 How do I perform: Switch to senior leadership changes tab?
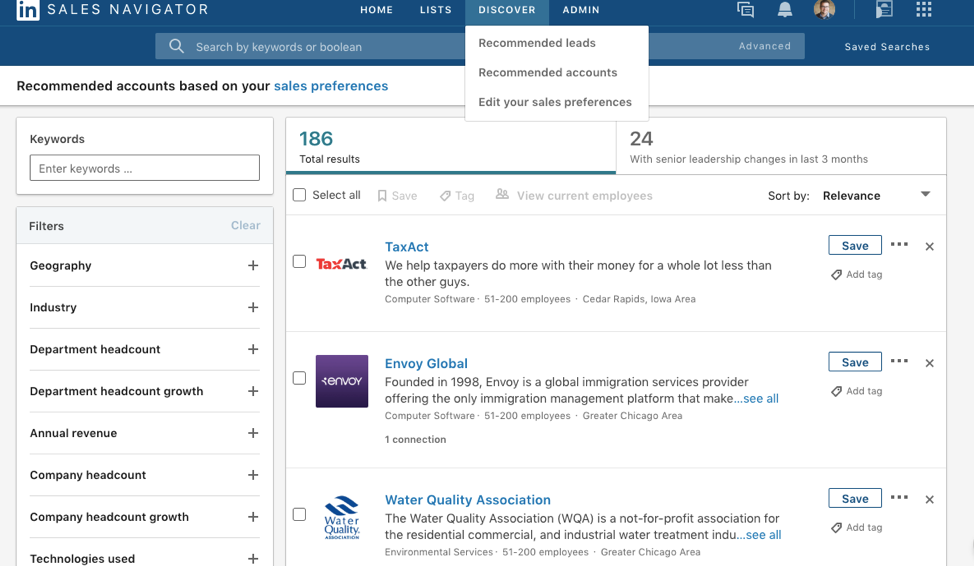click(x=781, y=146)
